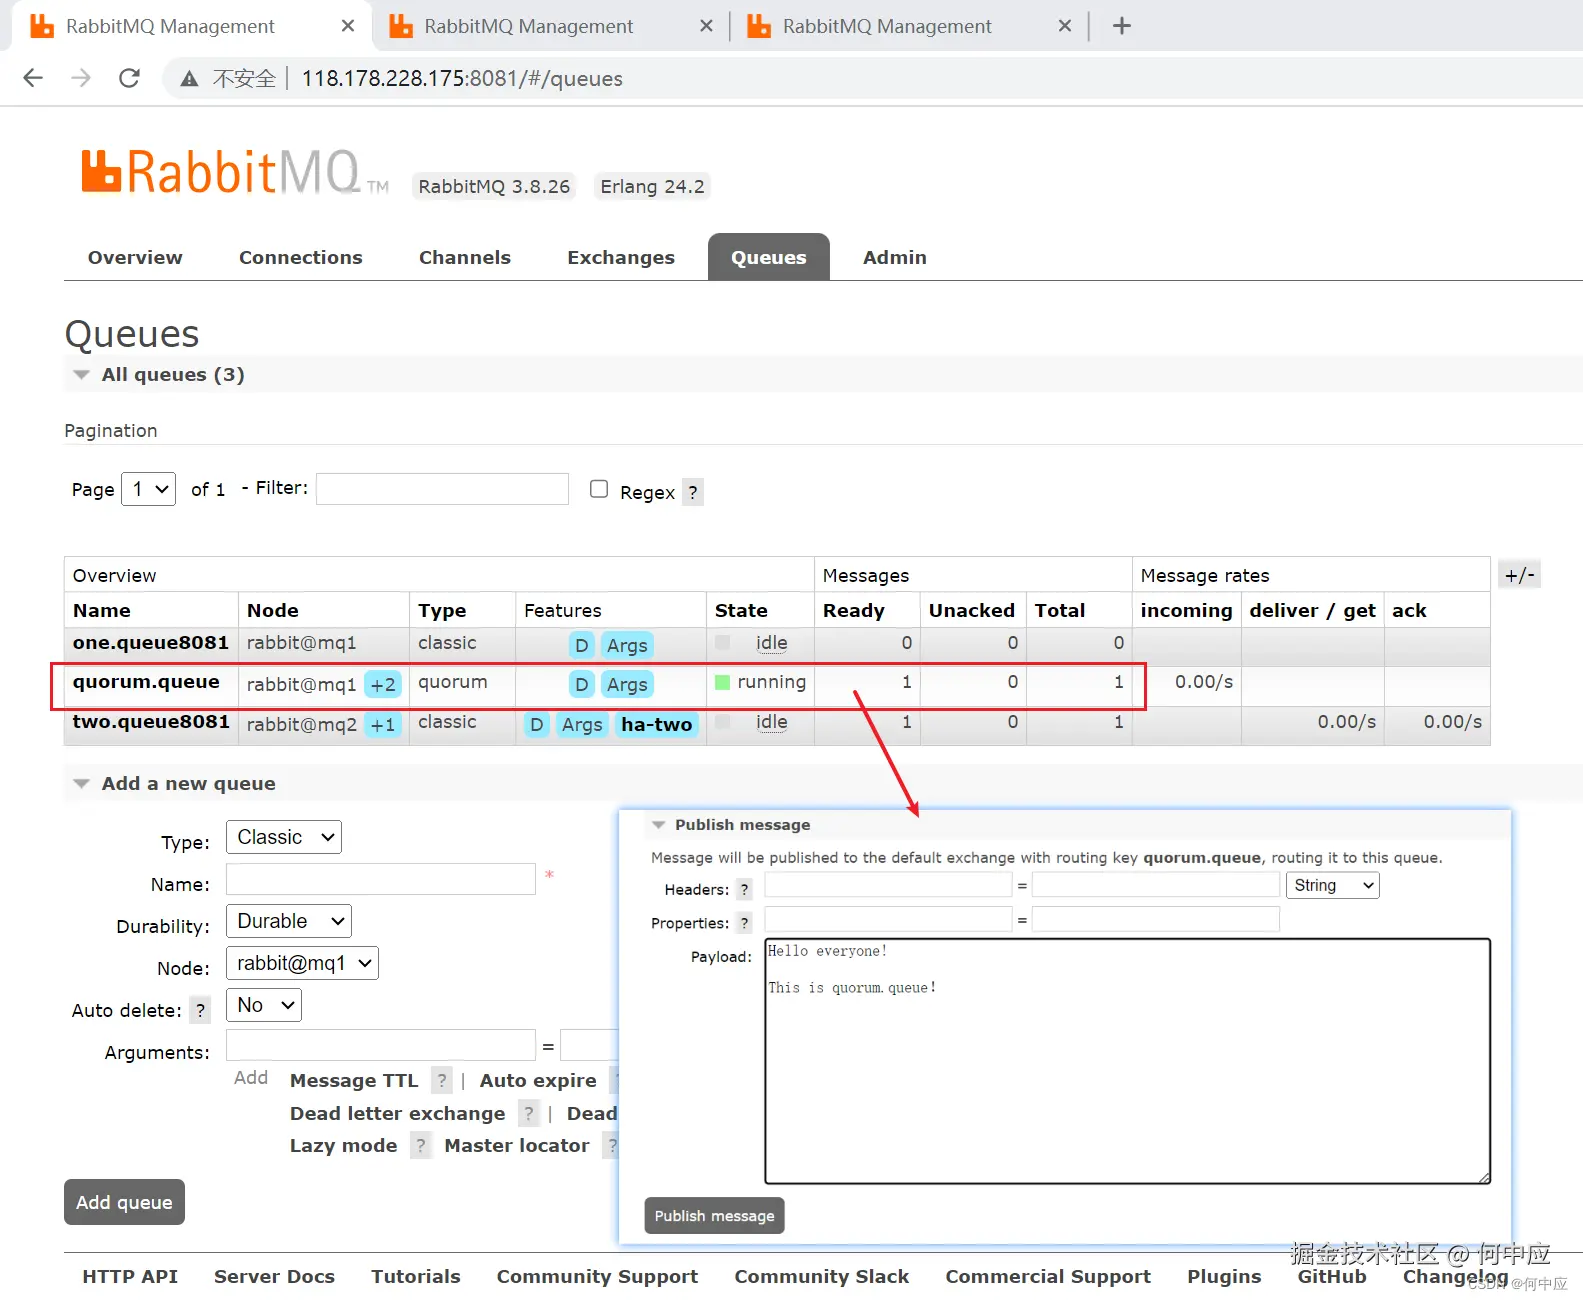Reload the page with the refresh icon

click(129, 78)
